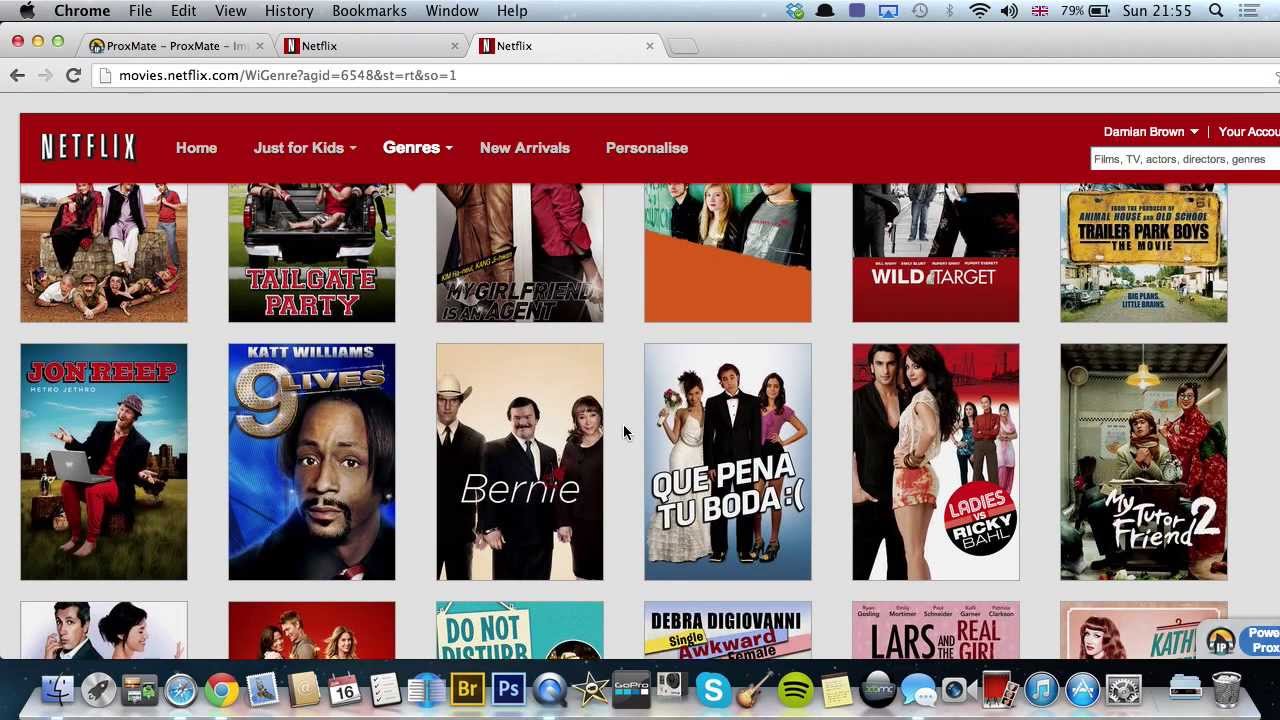This screenshot has height=720, width=1280.
Task: Launch Photoshop from the dock
Action: (509, 689)
